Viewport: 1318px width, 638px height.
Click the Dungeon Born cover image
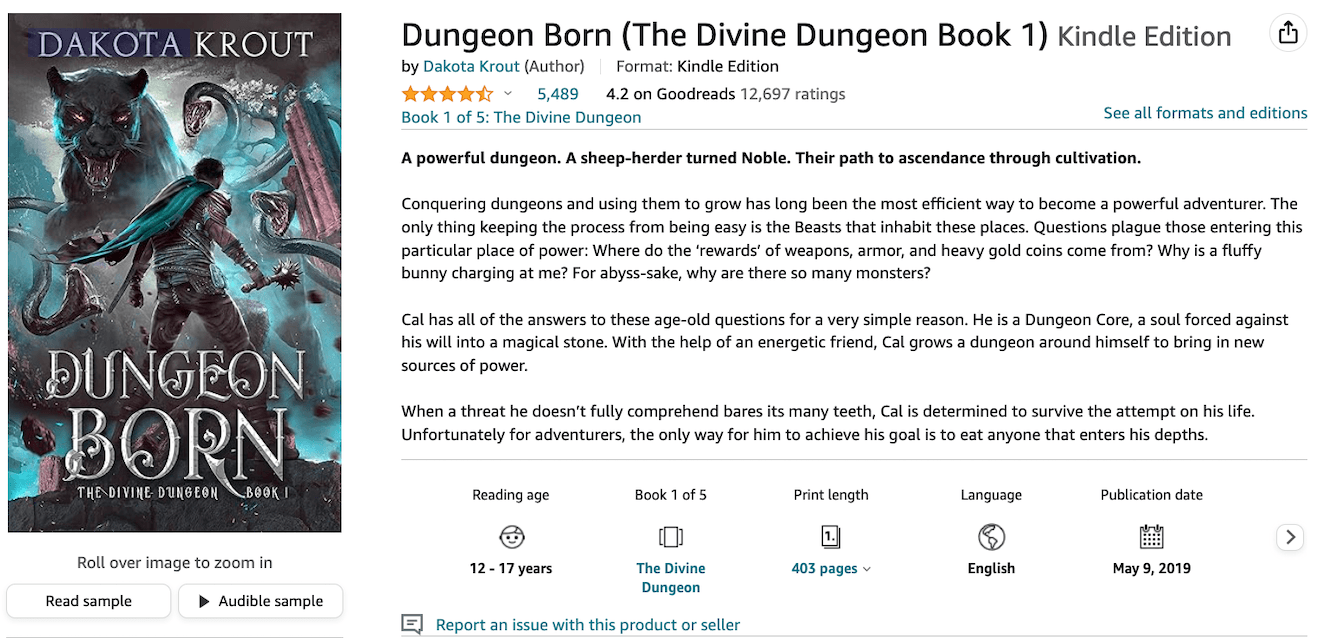[174, 270]
